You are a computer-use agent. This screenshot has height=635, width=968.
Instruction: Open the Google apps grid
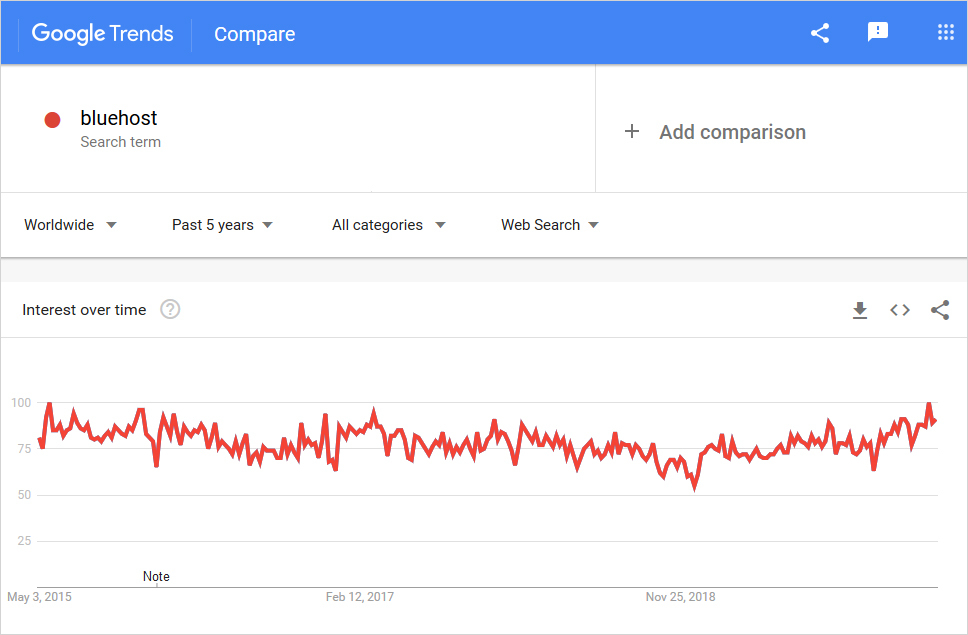945,33
